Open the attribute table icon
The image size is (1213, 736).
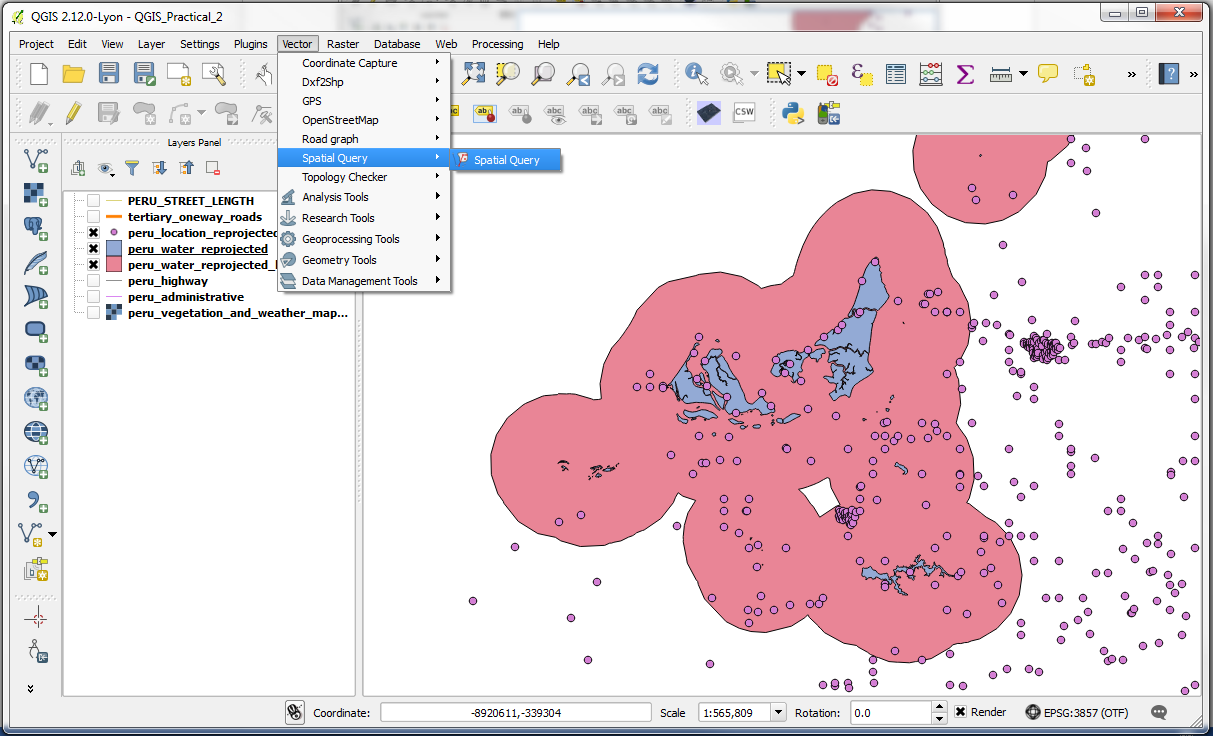(x=896, y=74)
